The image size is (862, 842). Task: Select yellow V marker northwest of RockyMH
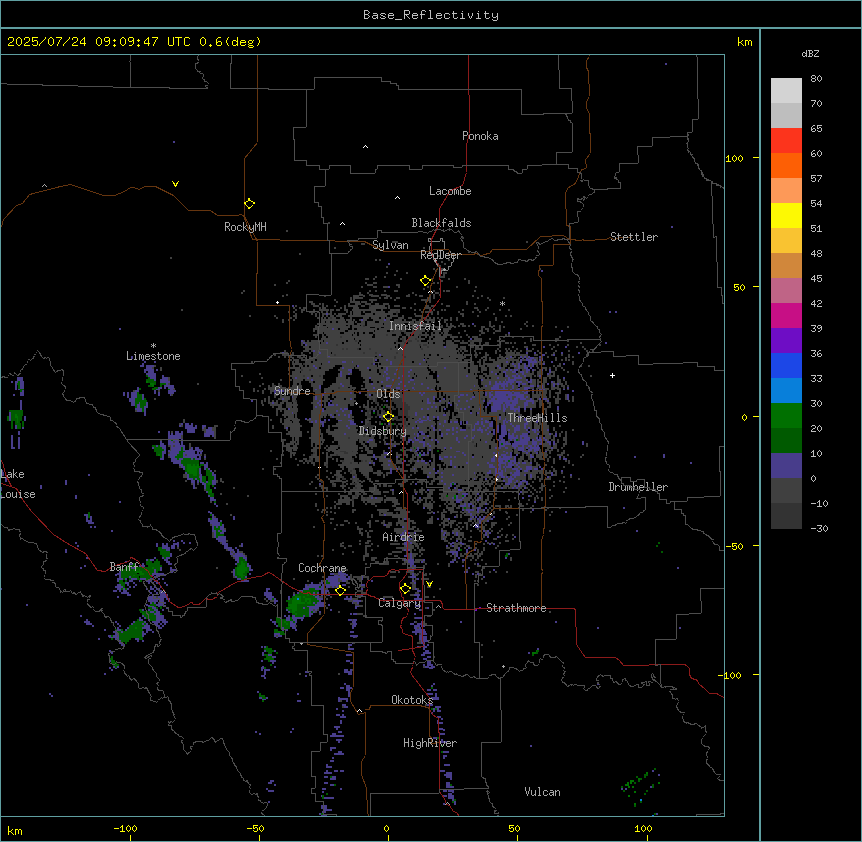coord(175,184)
